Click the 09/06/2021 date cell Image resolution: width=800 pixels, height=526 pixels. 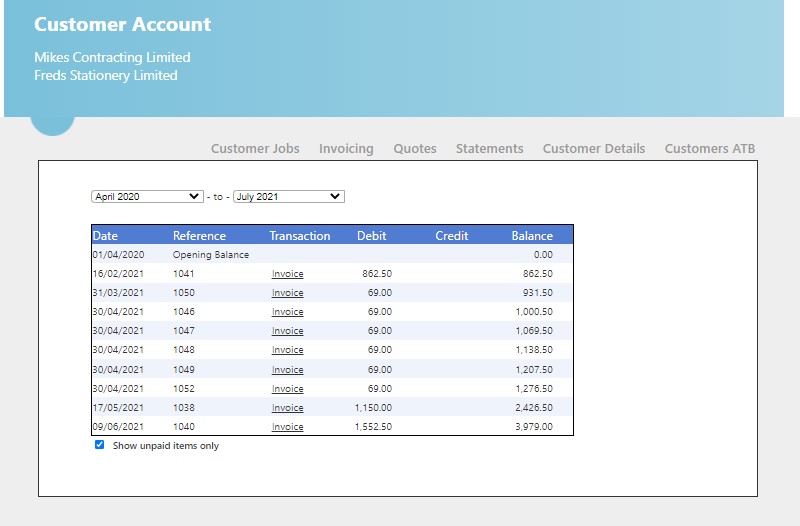point(118,426)
